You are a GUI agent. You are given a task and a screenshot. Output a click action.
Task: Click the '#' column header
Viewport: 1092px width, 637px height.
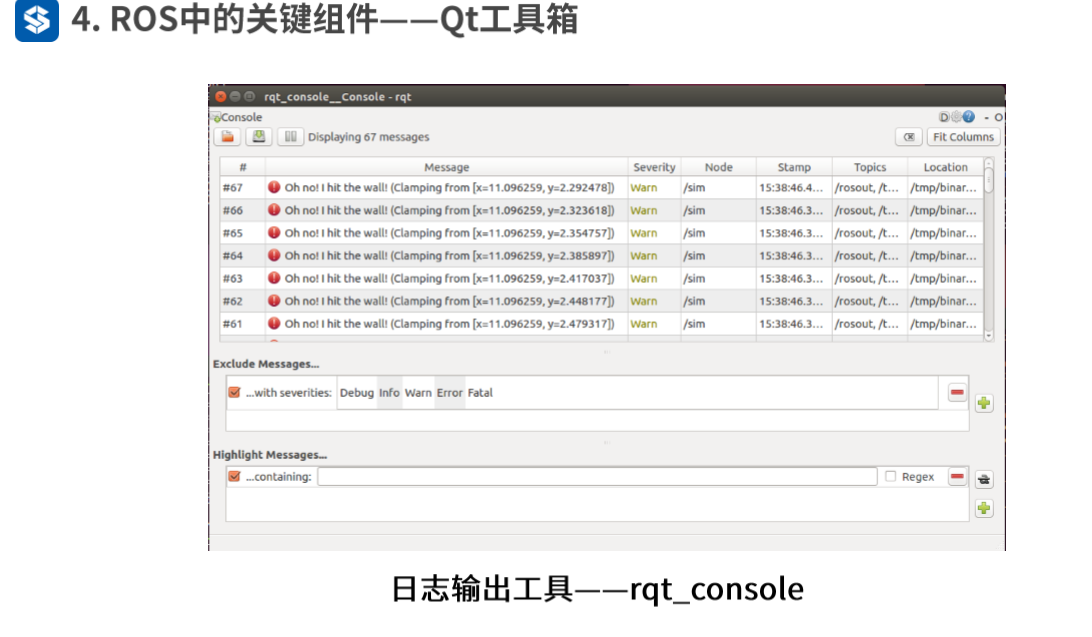242,167
